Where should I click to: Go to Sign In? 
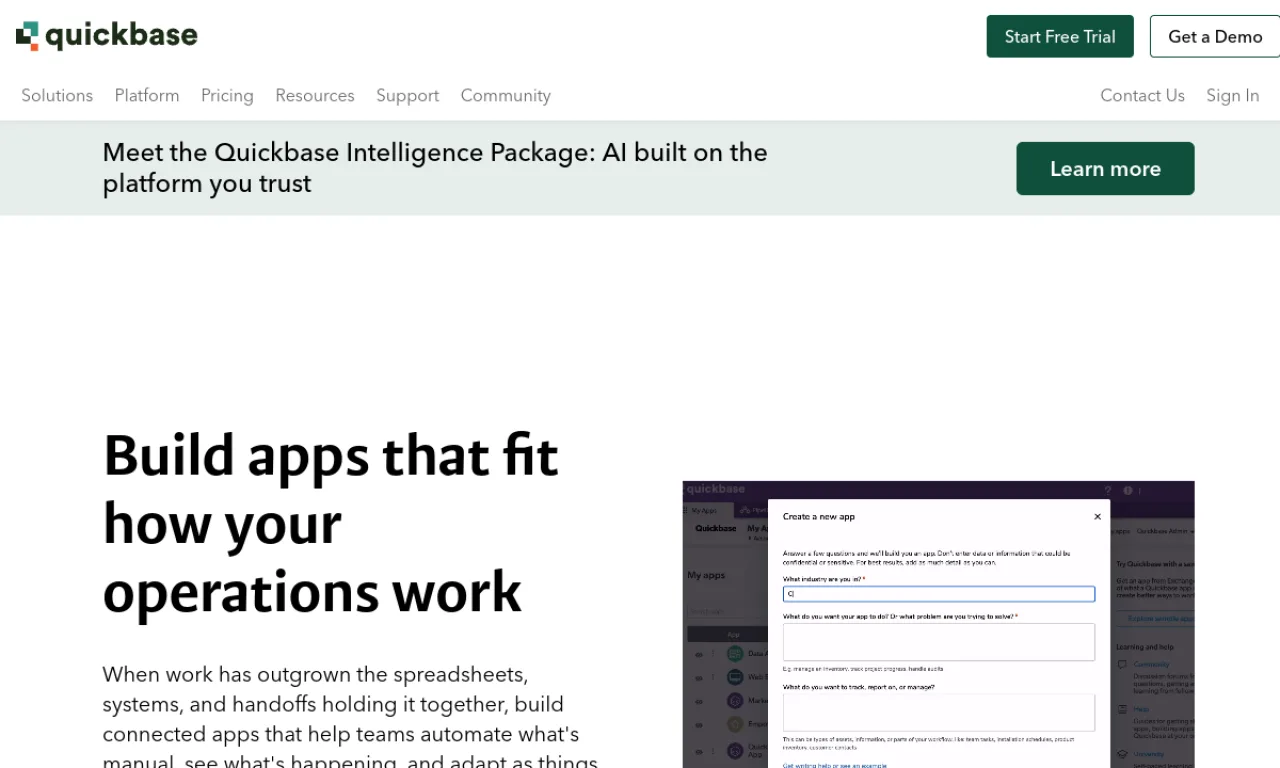pos(1232,95)
